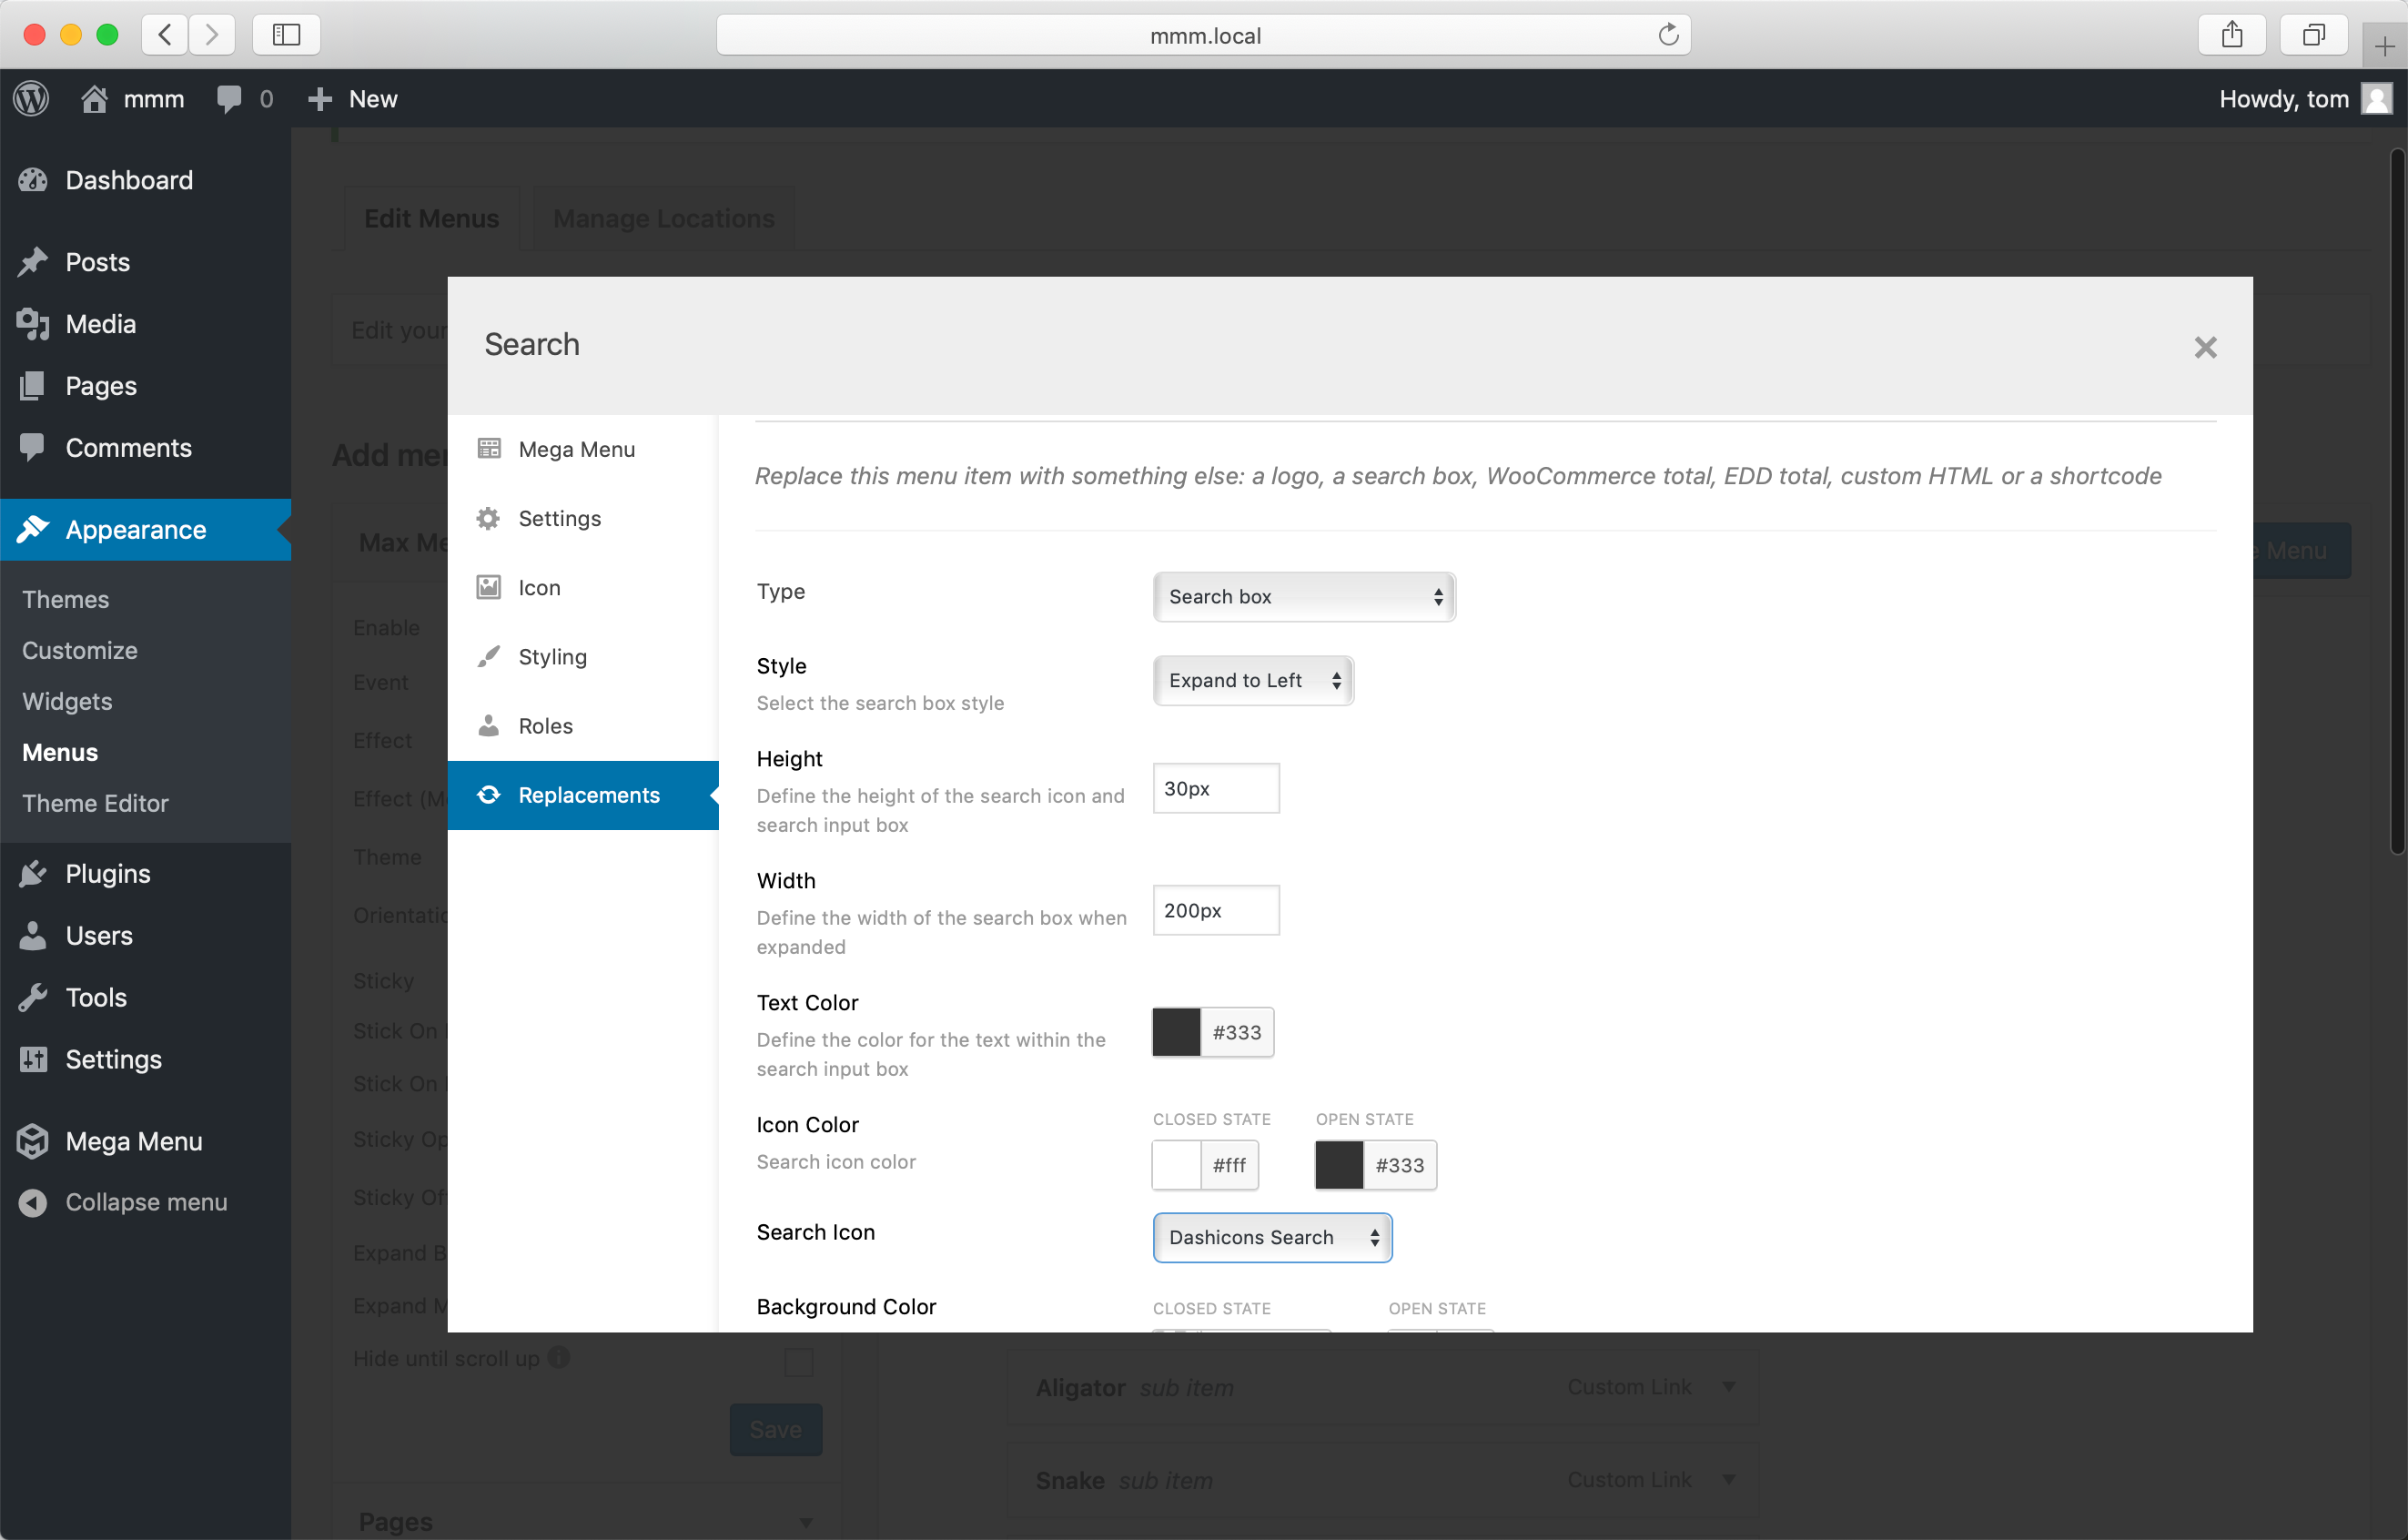The width and height of the screenshot is (2408, 1540).
Task: Switch to the Styling tab
Action: coord(552,657)
